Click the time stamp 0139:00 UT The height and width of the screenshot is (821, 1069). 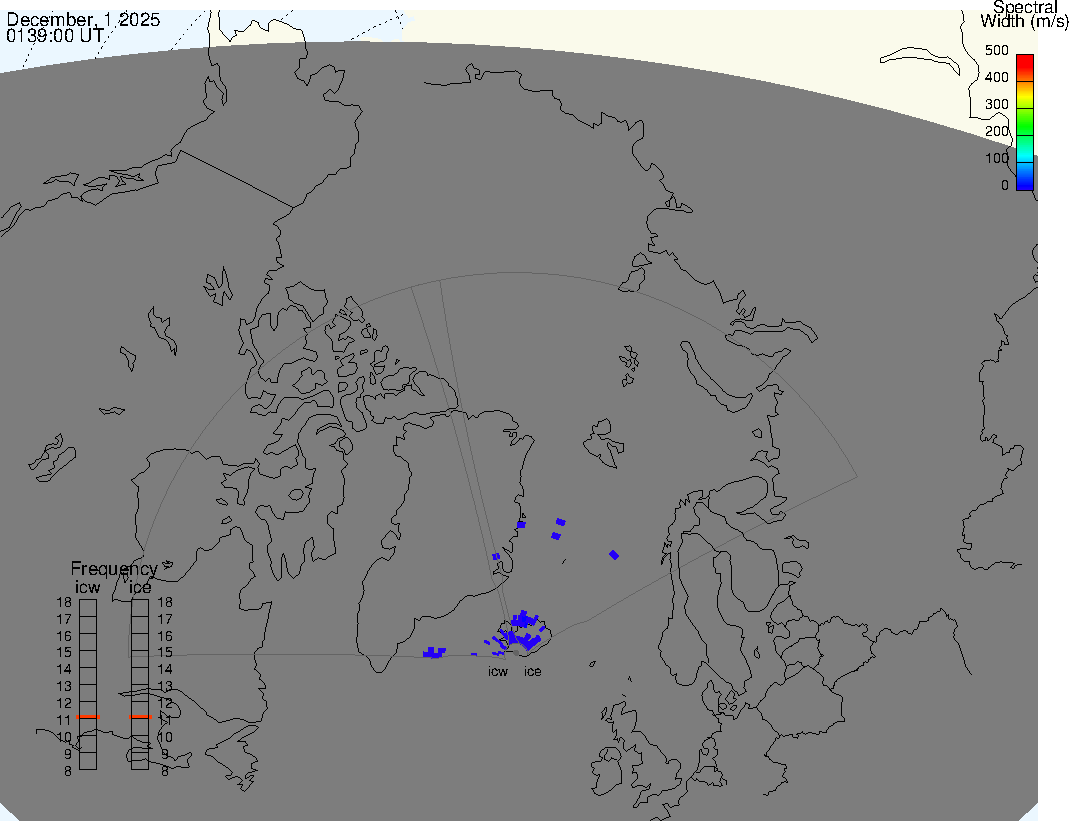[x=55, y=35]
